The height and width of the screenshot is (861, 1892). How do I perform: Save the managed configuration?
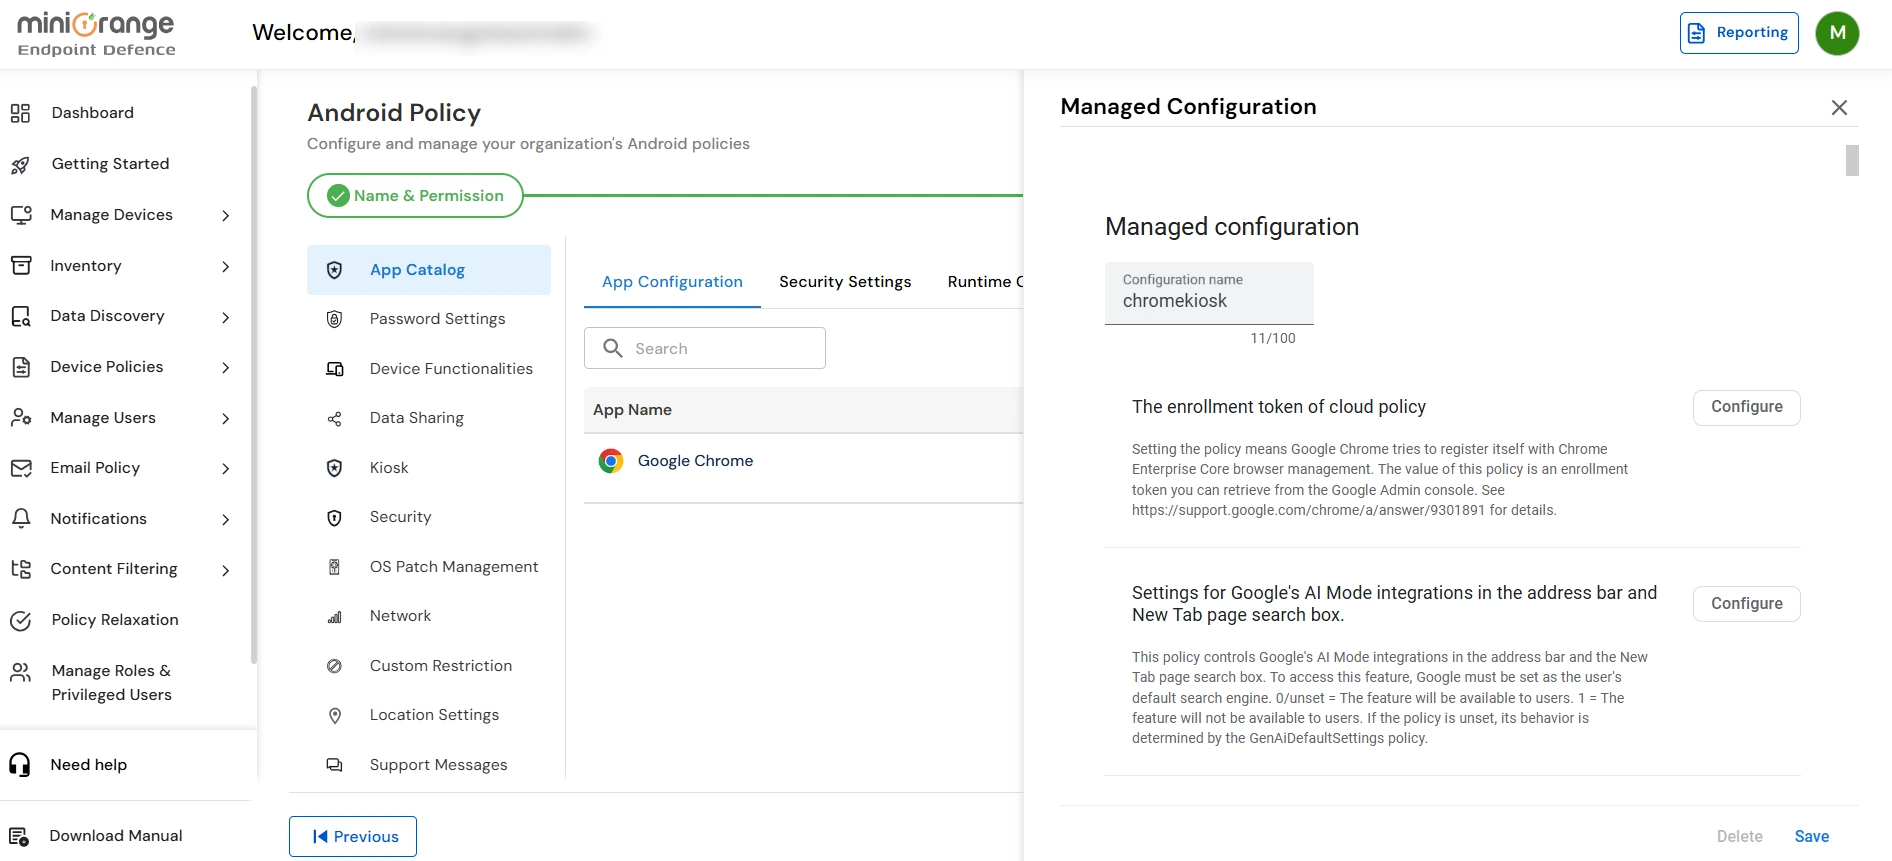[x=1811, y=837]
